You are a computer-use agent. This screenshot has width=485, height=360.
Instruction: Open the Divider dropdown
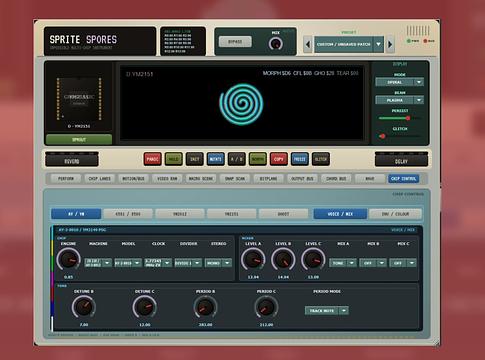pos(188,263)
